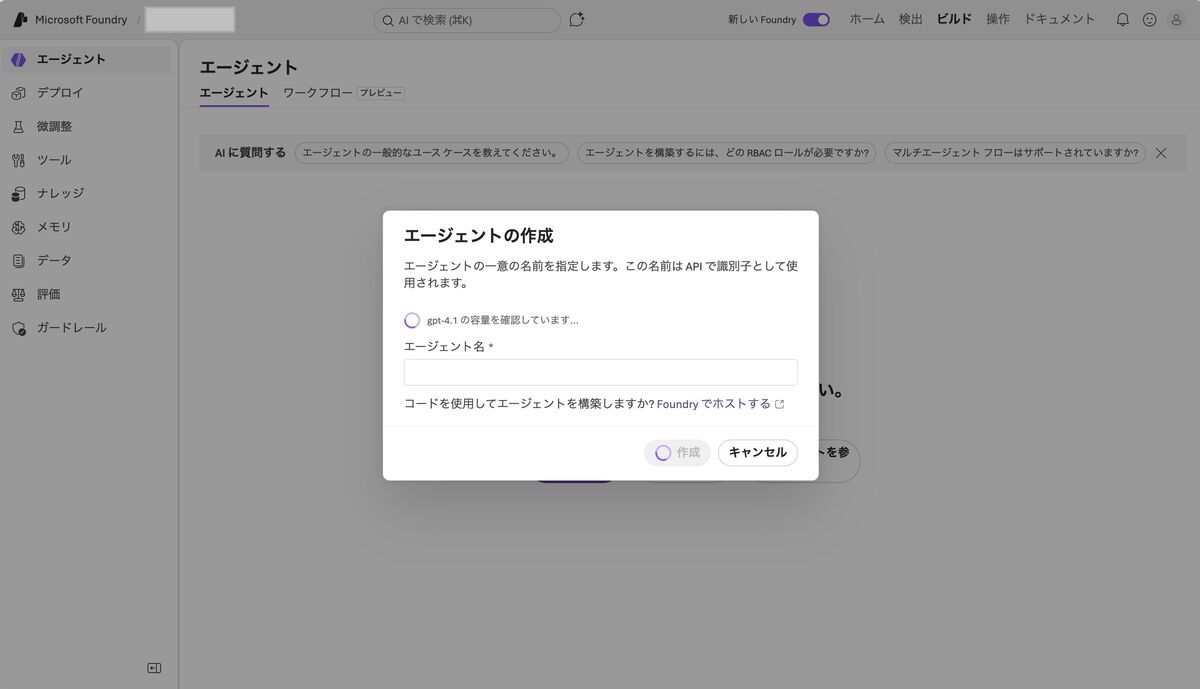Image resolution: width=1200 pixels, height=689 pixels.
Task: Click the データ sidebar icon
Action: (x=18, y=261)
